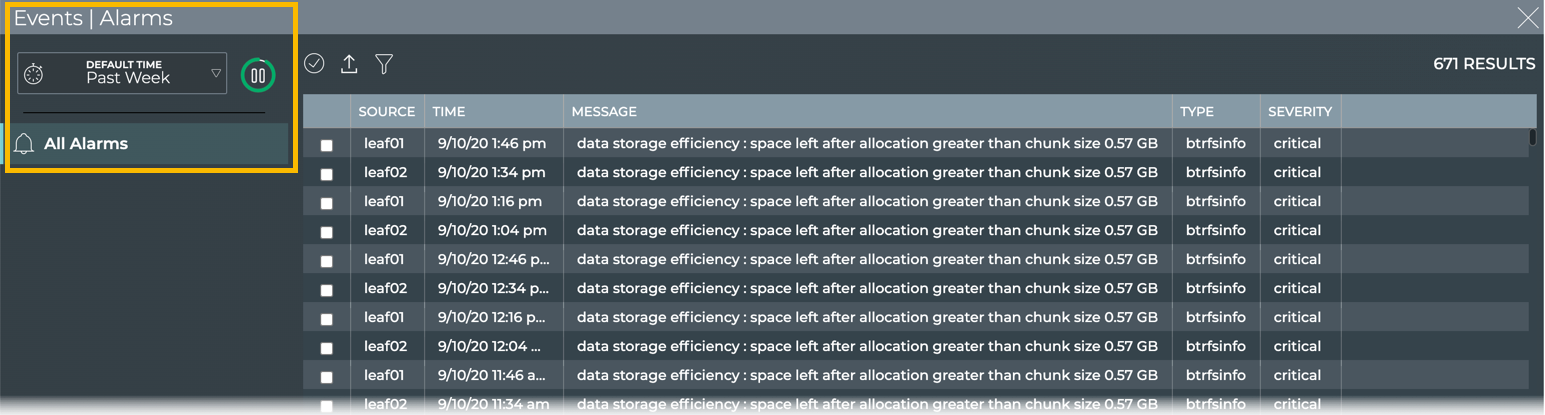
Task: Click the table's vertical scrollbar thumb
Action: click(1533, 138)
